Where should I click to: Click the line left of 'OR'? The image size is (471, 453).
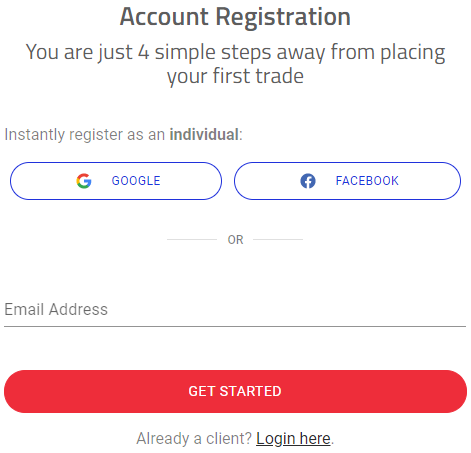click(192, 239)
